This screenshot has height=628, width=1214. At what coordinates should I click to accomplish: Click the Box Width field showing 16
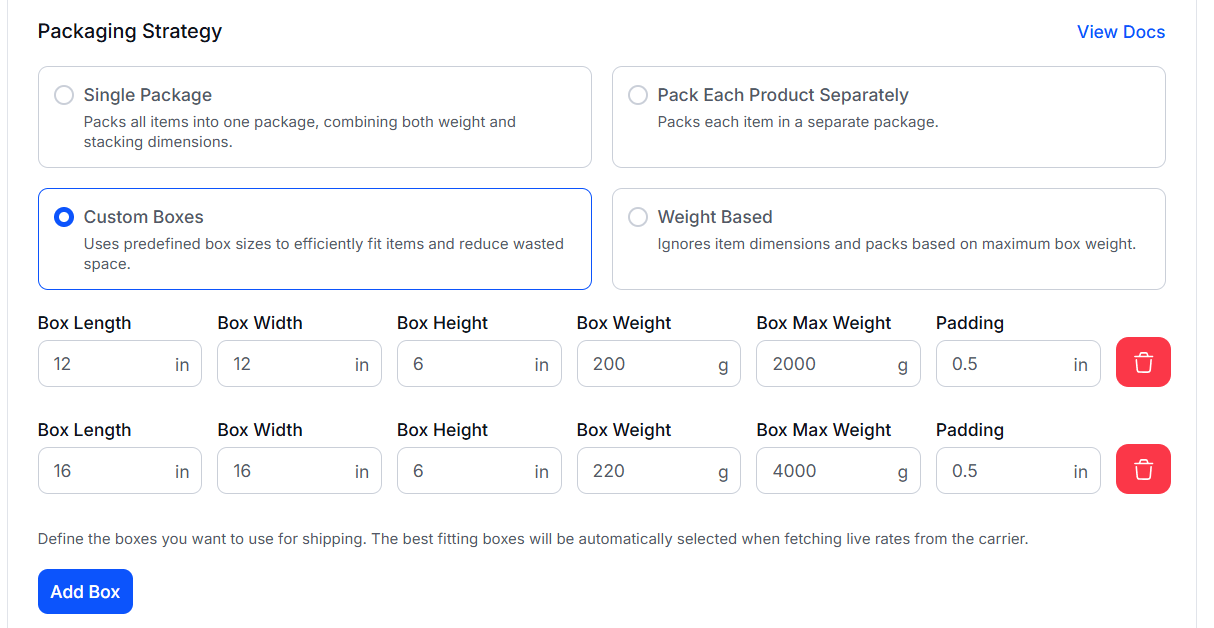(x=299, y=470)
